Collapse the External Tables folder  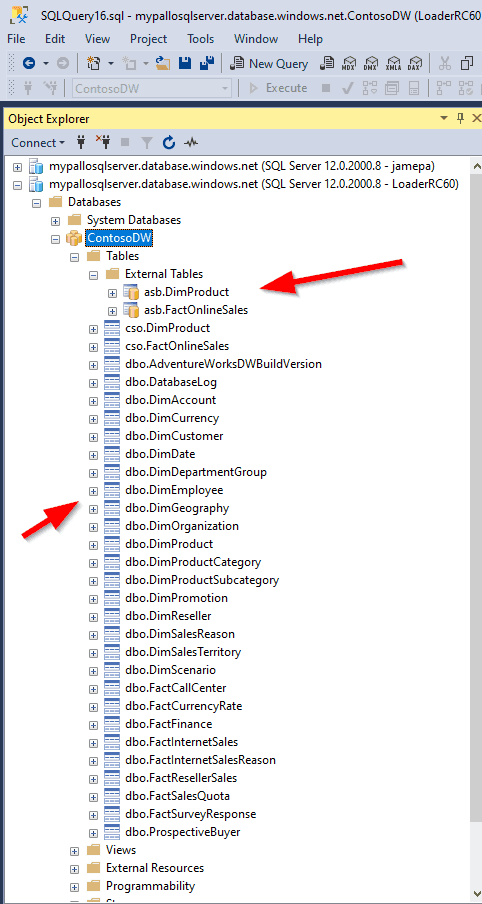coord(93,274)
